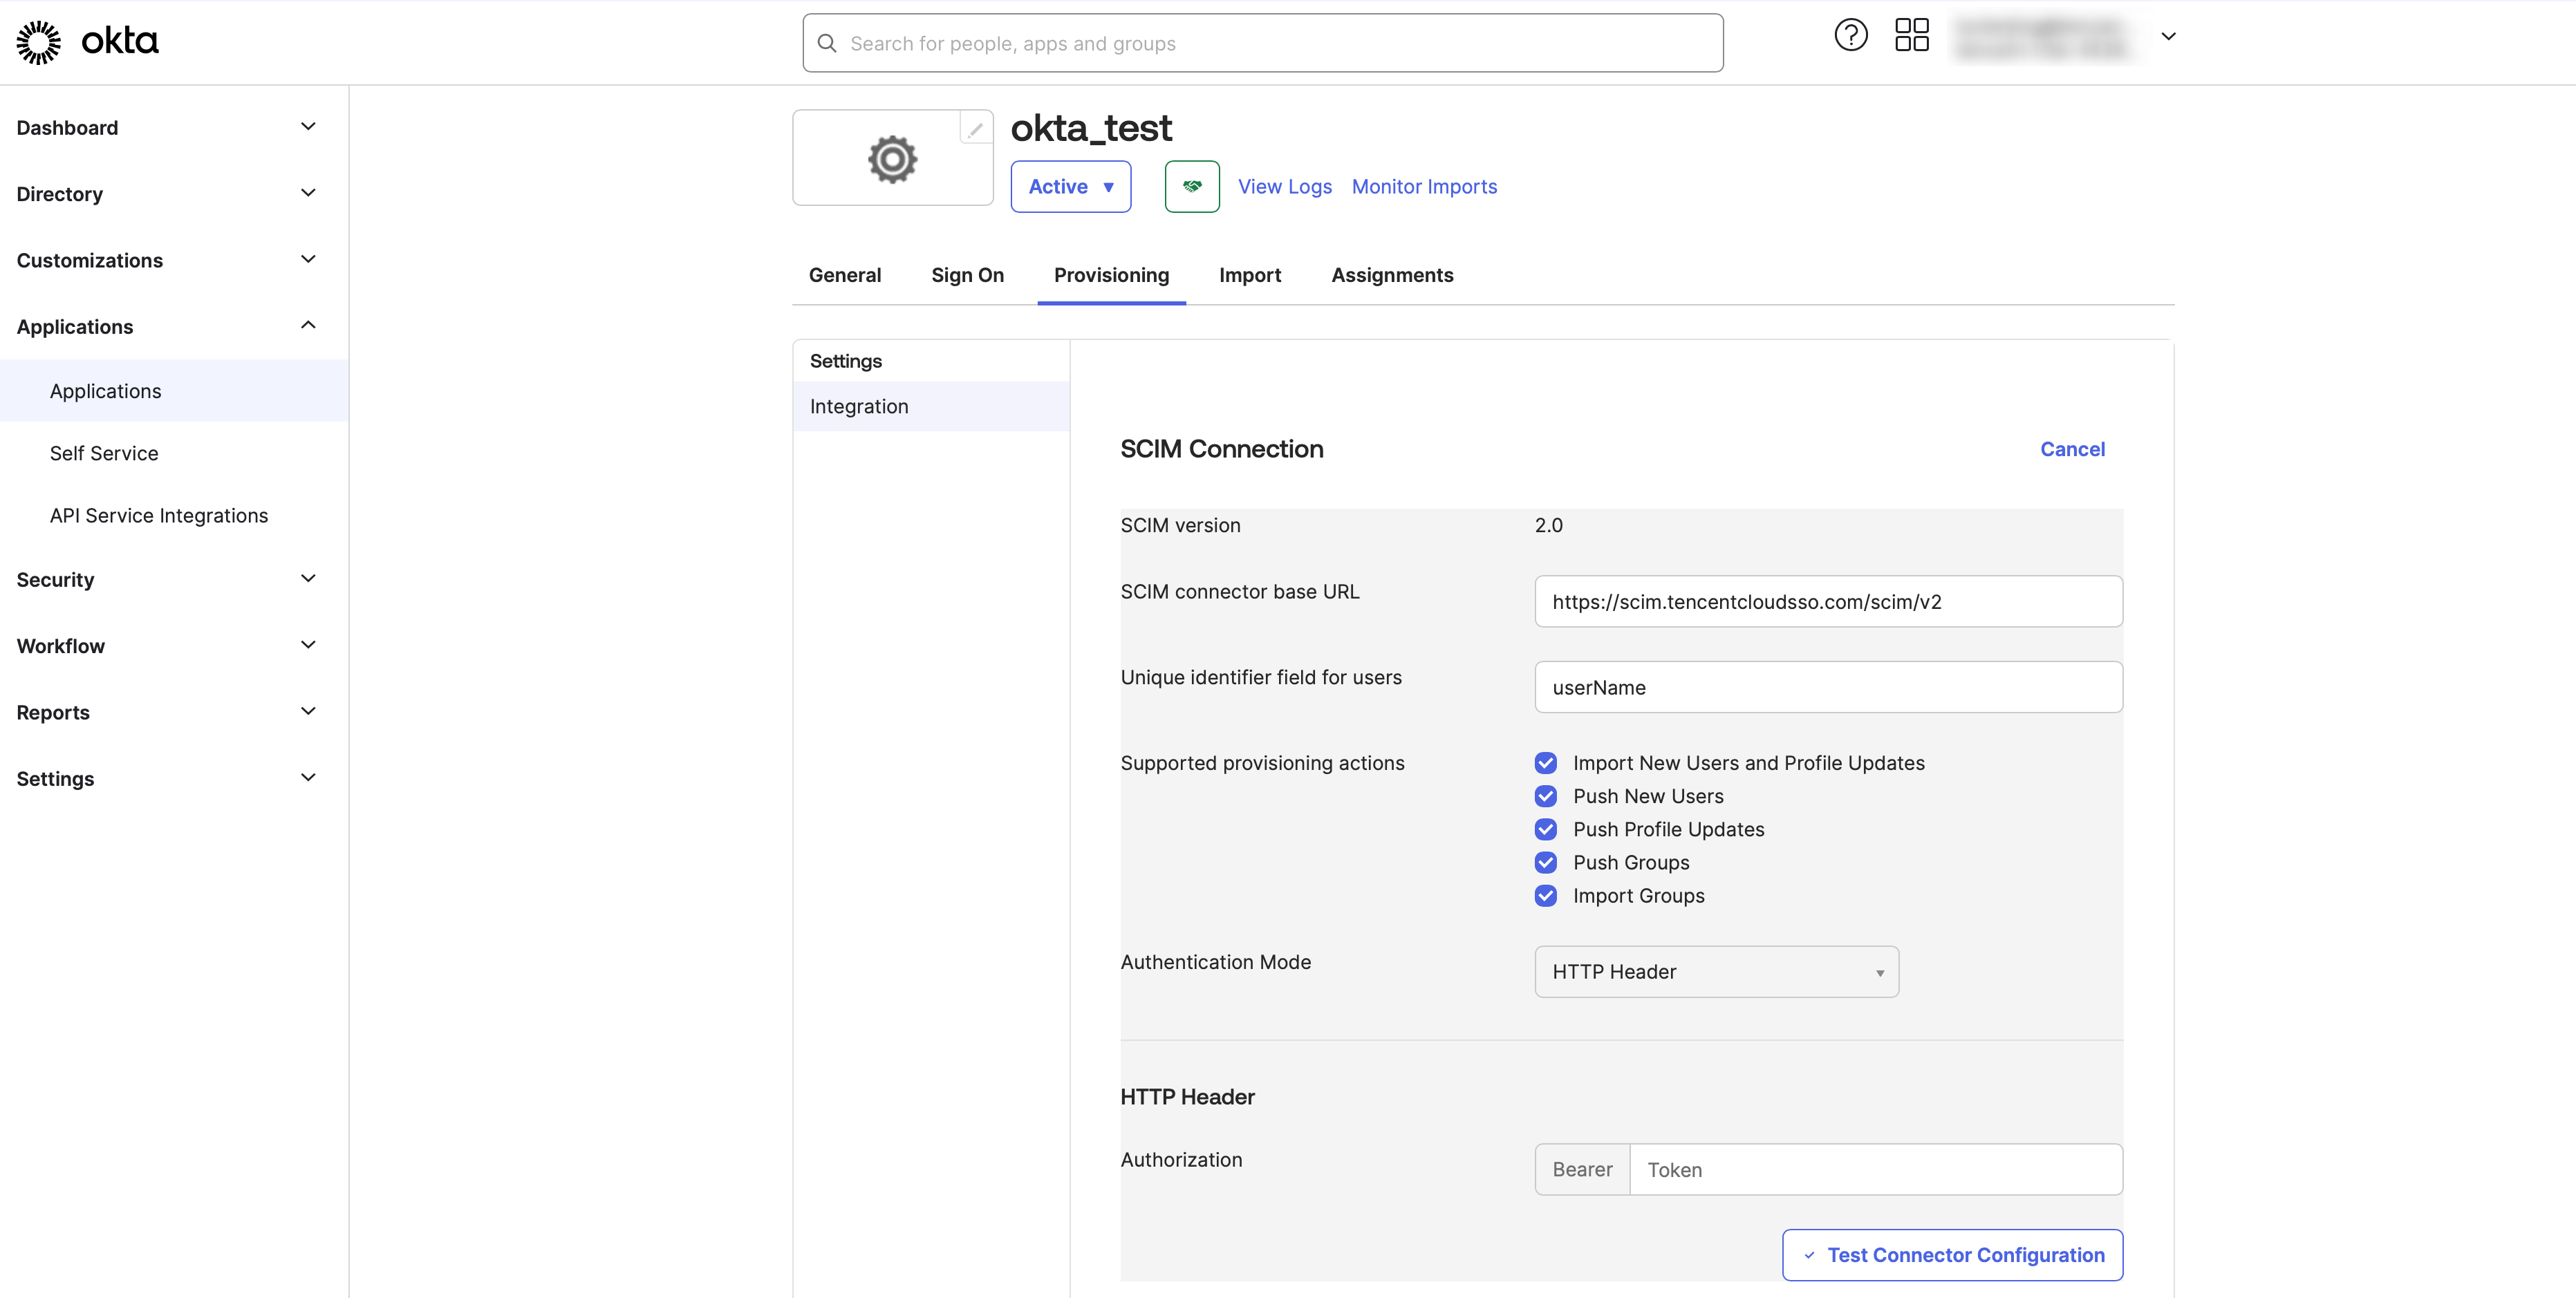Uncheck the Push Groups checkbox
2576x1298 pixels.
tap(1545, 863)
